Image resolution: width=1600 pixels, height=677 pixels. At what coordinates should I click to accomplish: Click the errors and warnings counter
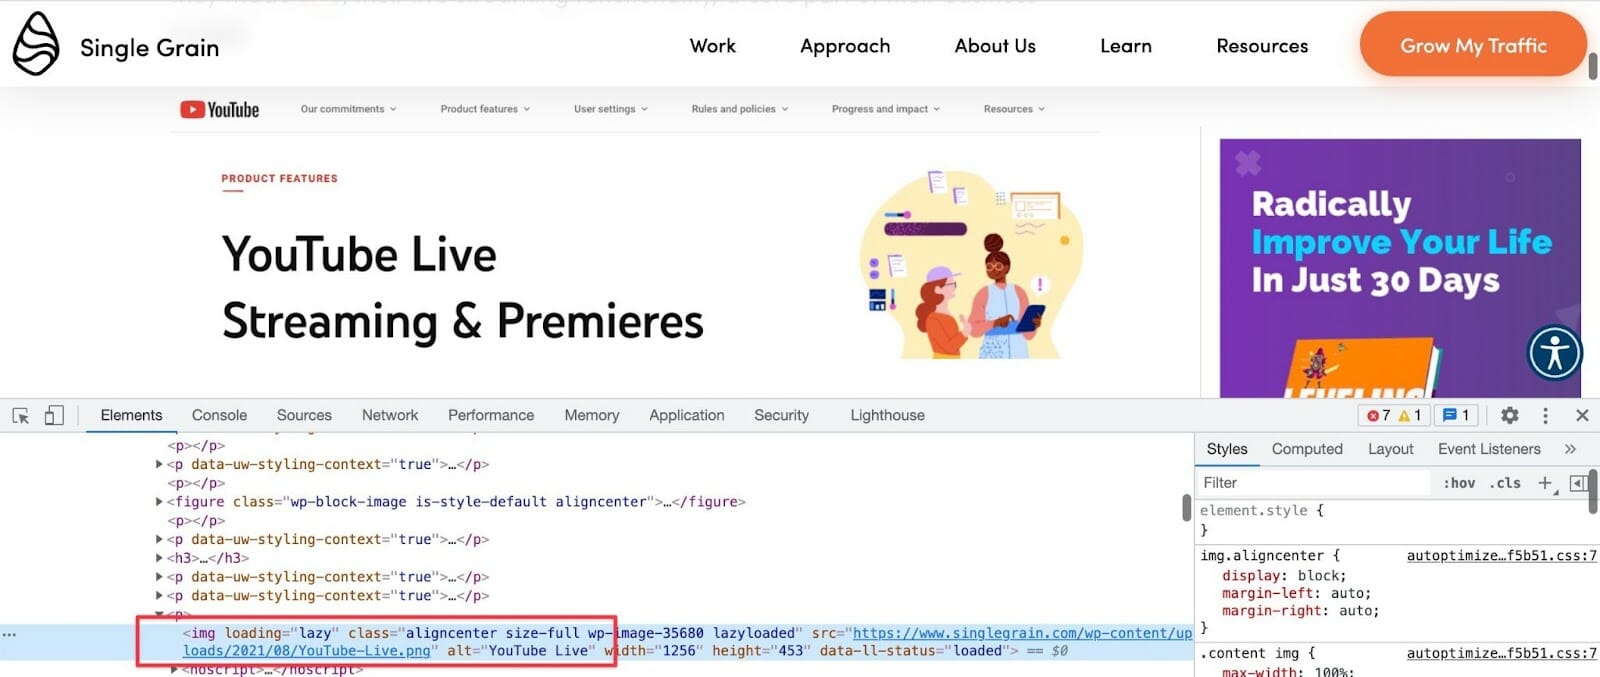point(1394,416)
